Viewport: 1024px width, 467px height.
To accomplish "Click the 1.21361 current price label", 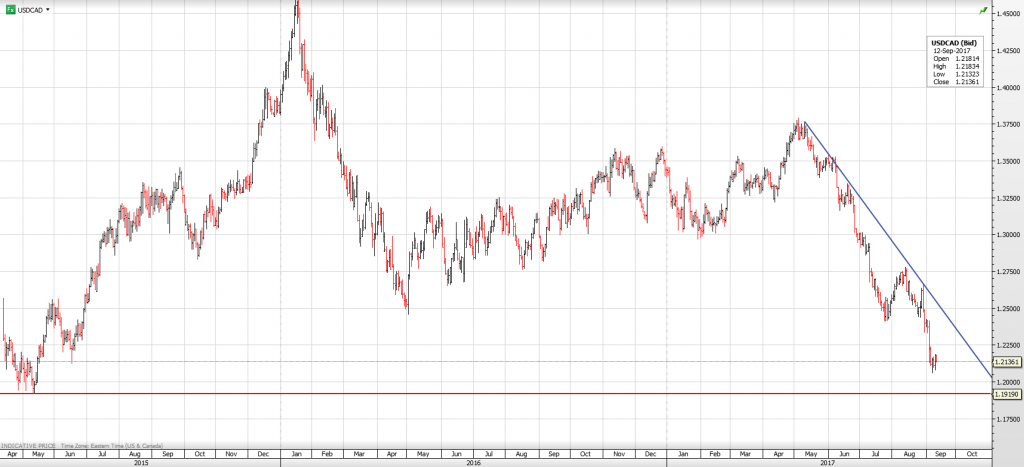I will pyautogui.click(x=1007, y=362).
